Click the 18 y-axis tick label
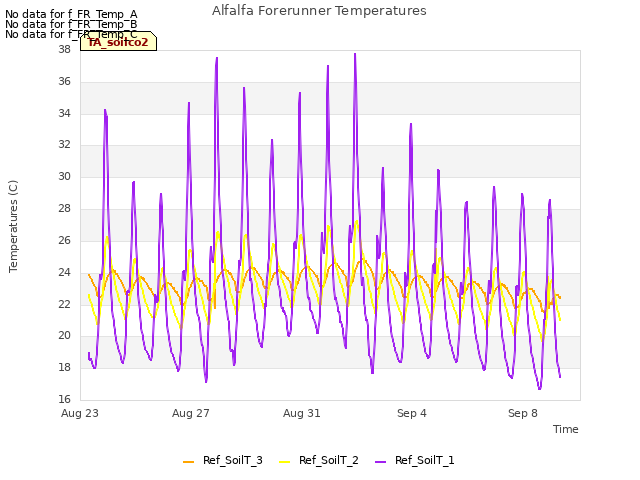Image resolution: width=640 pixels, height=480 pixels. click(x=64, y=367)
